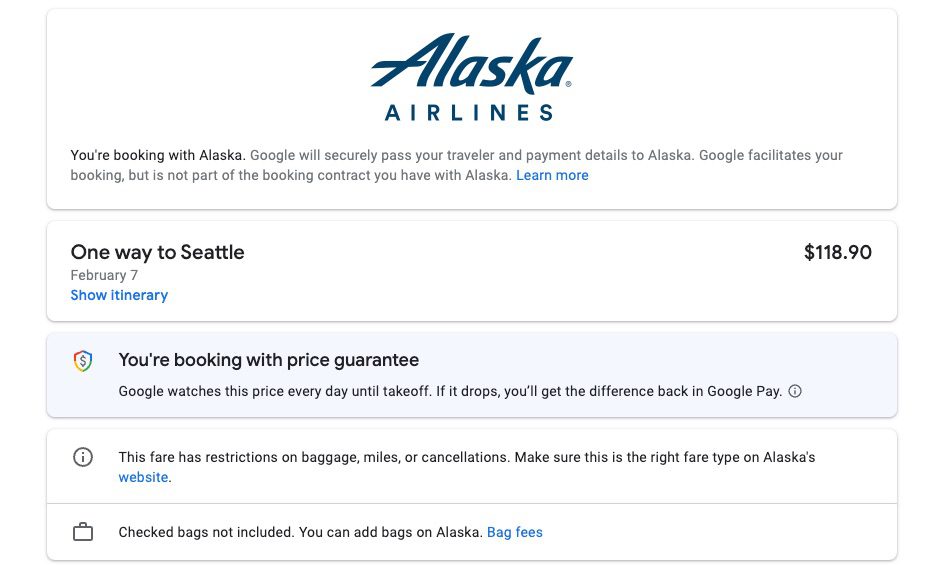Open the Learn more link

[552, 175]
